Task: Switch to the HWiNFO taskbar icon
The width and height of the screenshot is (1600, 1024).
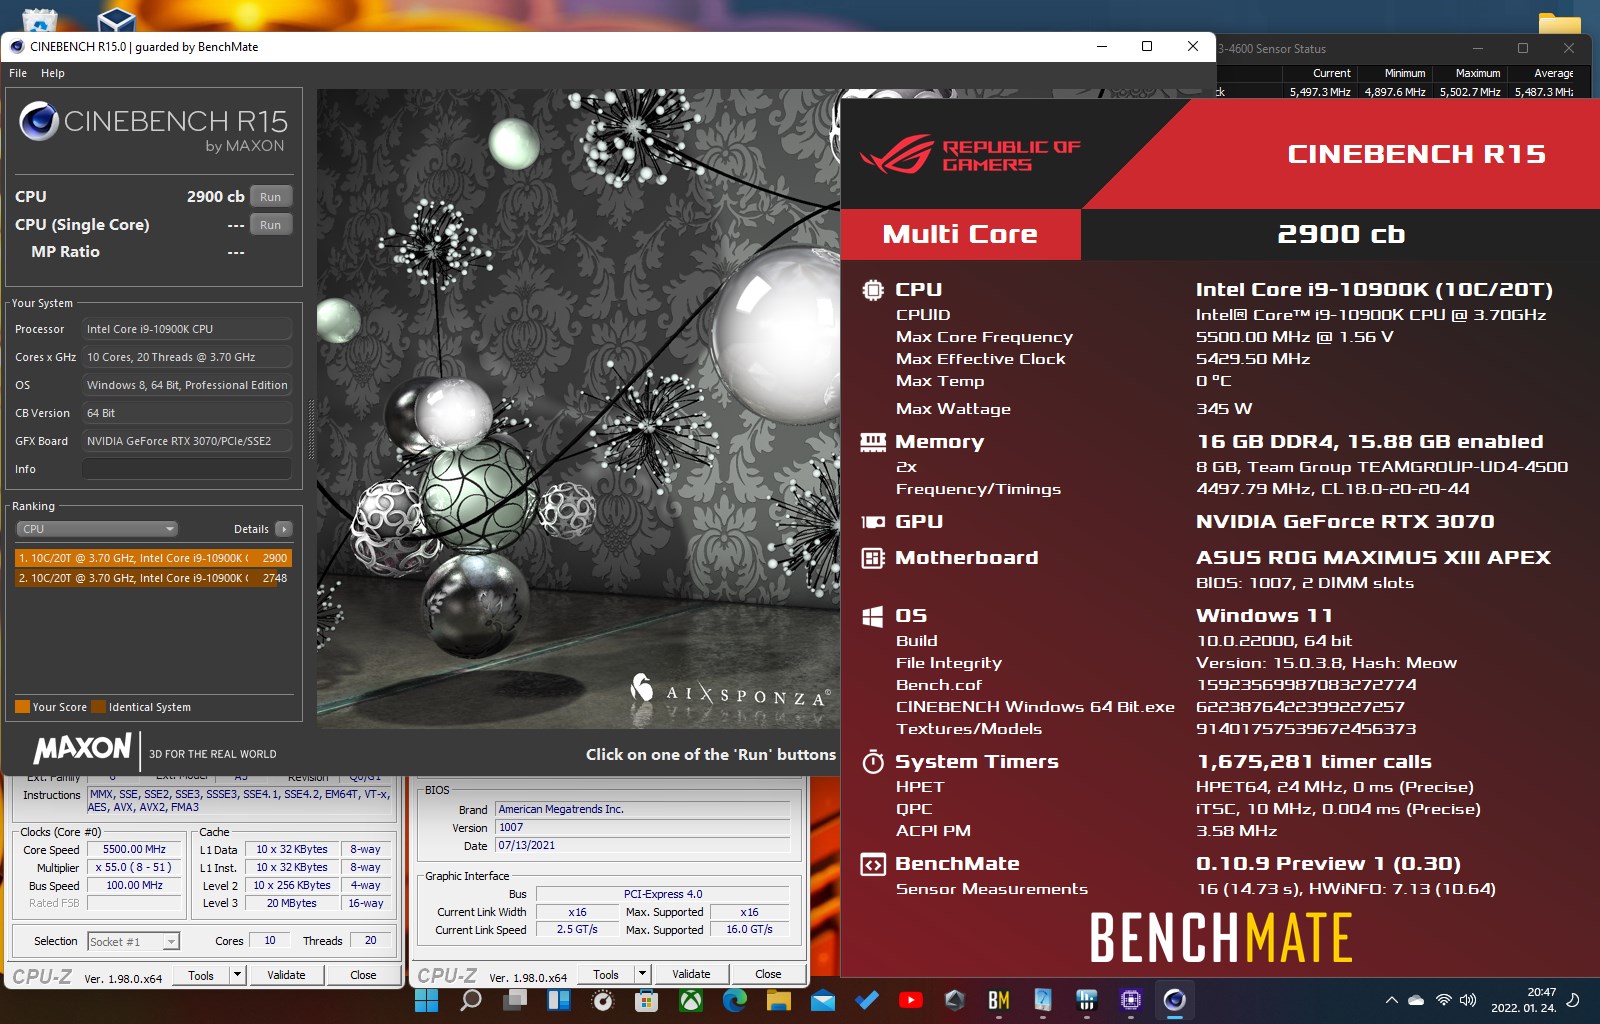Action: (1086, 1000)
